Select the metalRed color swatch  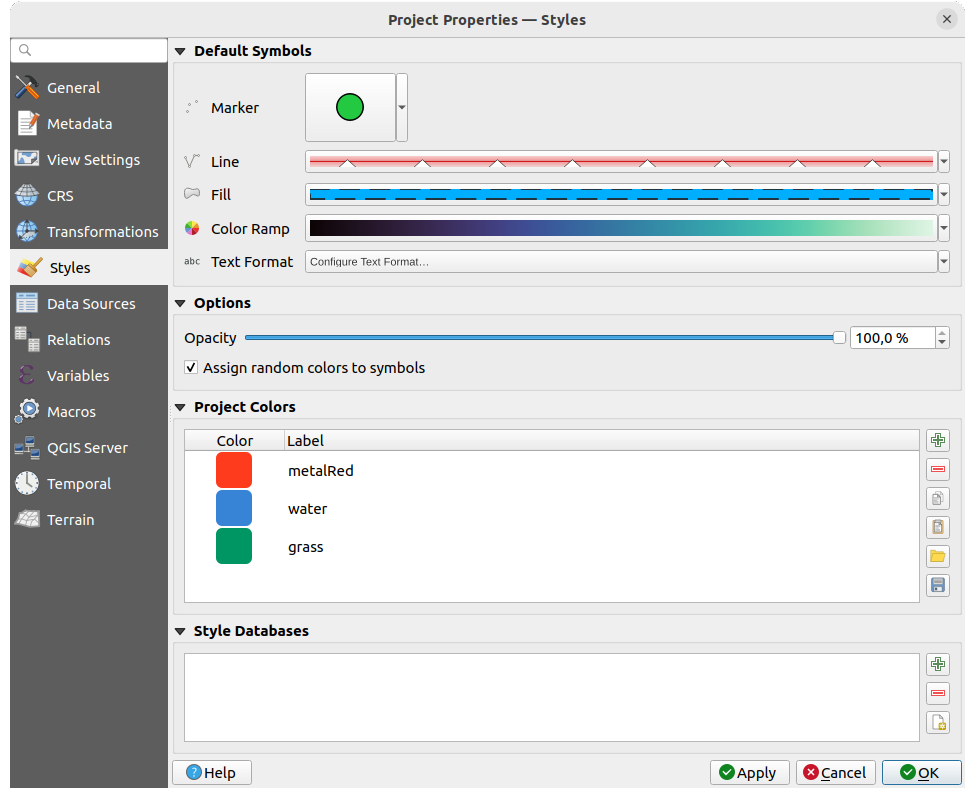(x=234, y=470)
